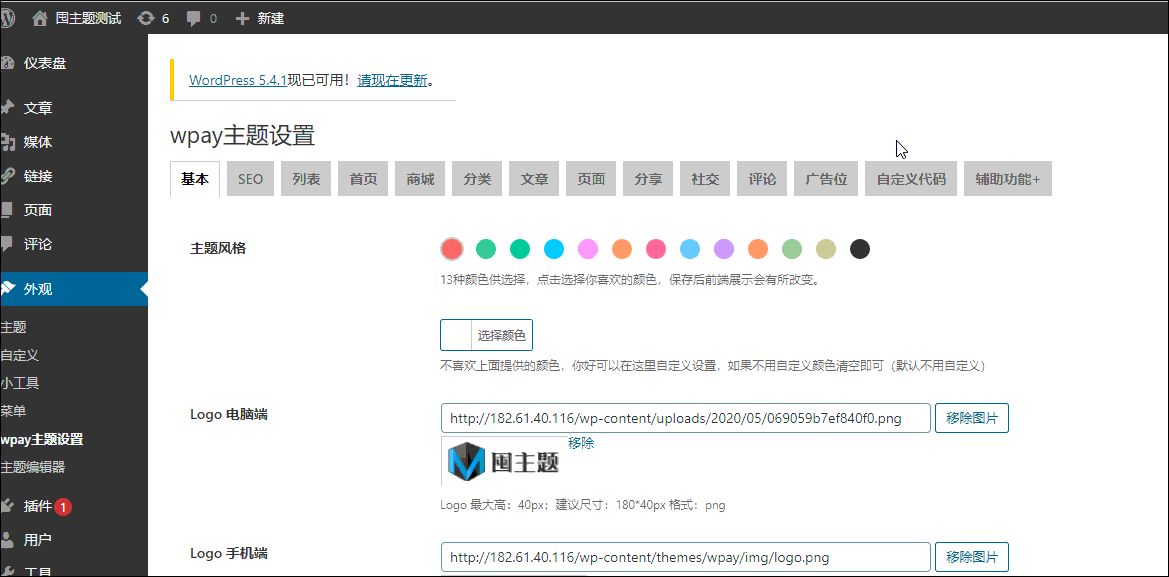1169x577 pixels.
Task: Select the black theme color swatch
Action: pyautogui.click(x=859, y=249)
